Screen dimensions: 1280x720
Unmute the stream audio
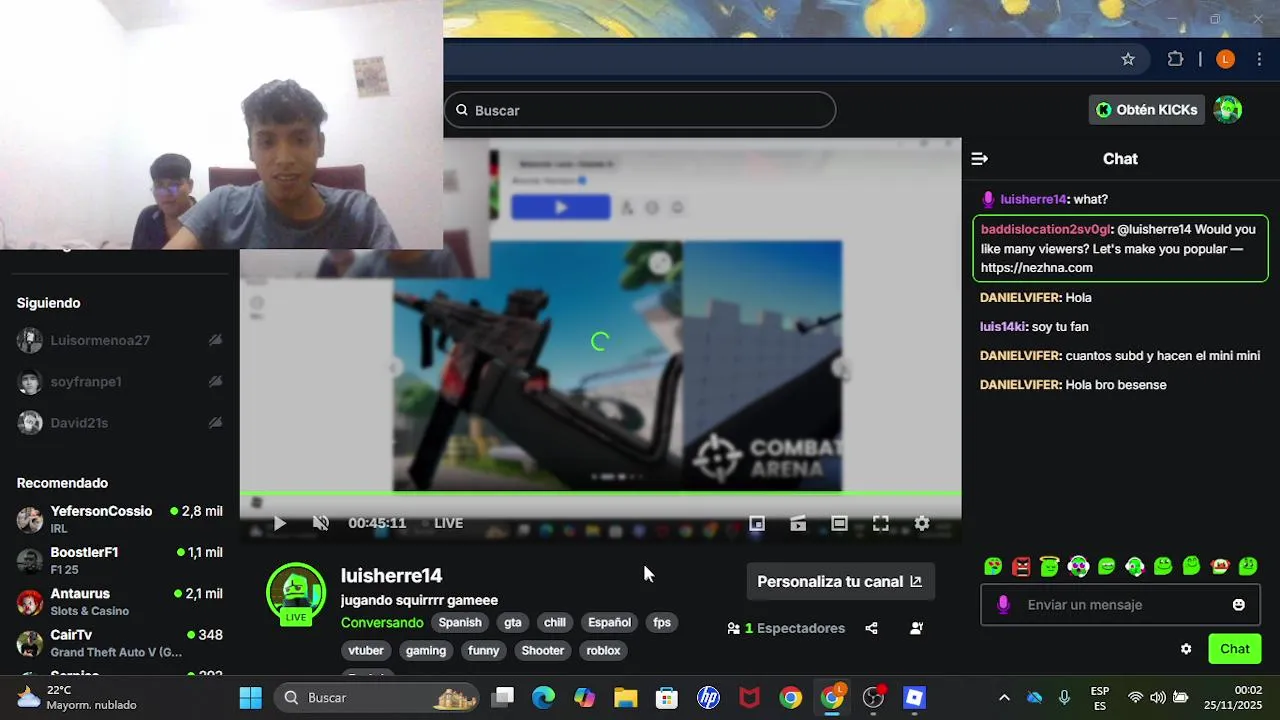321,523
